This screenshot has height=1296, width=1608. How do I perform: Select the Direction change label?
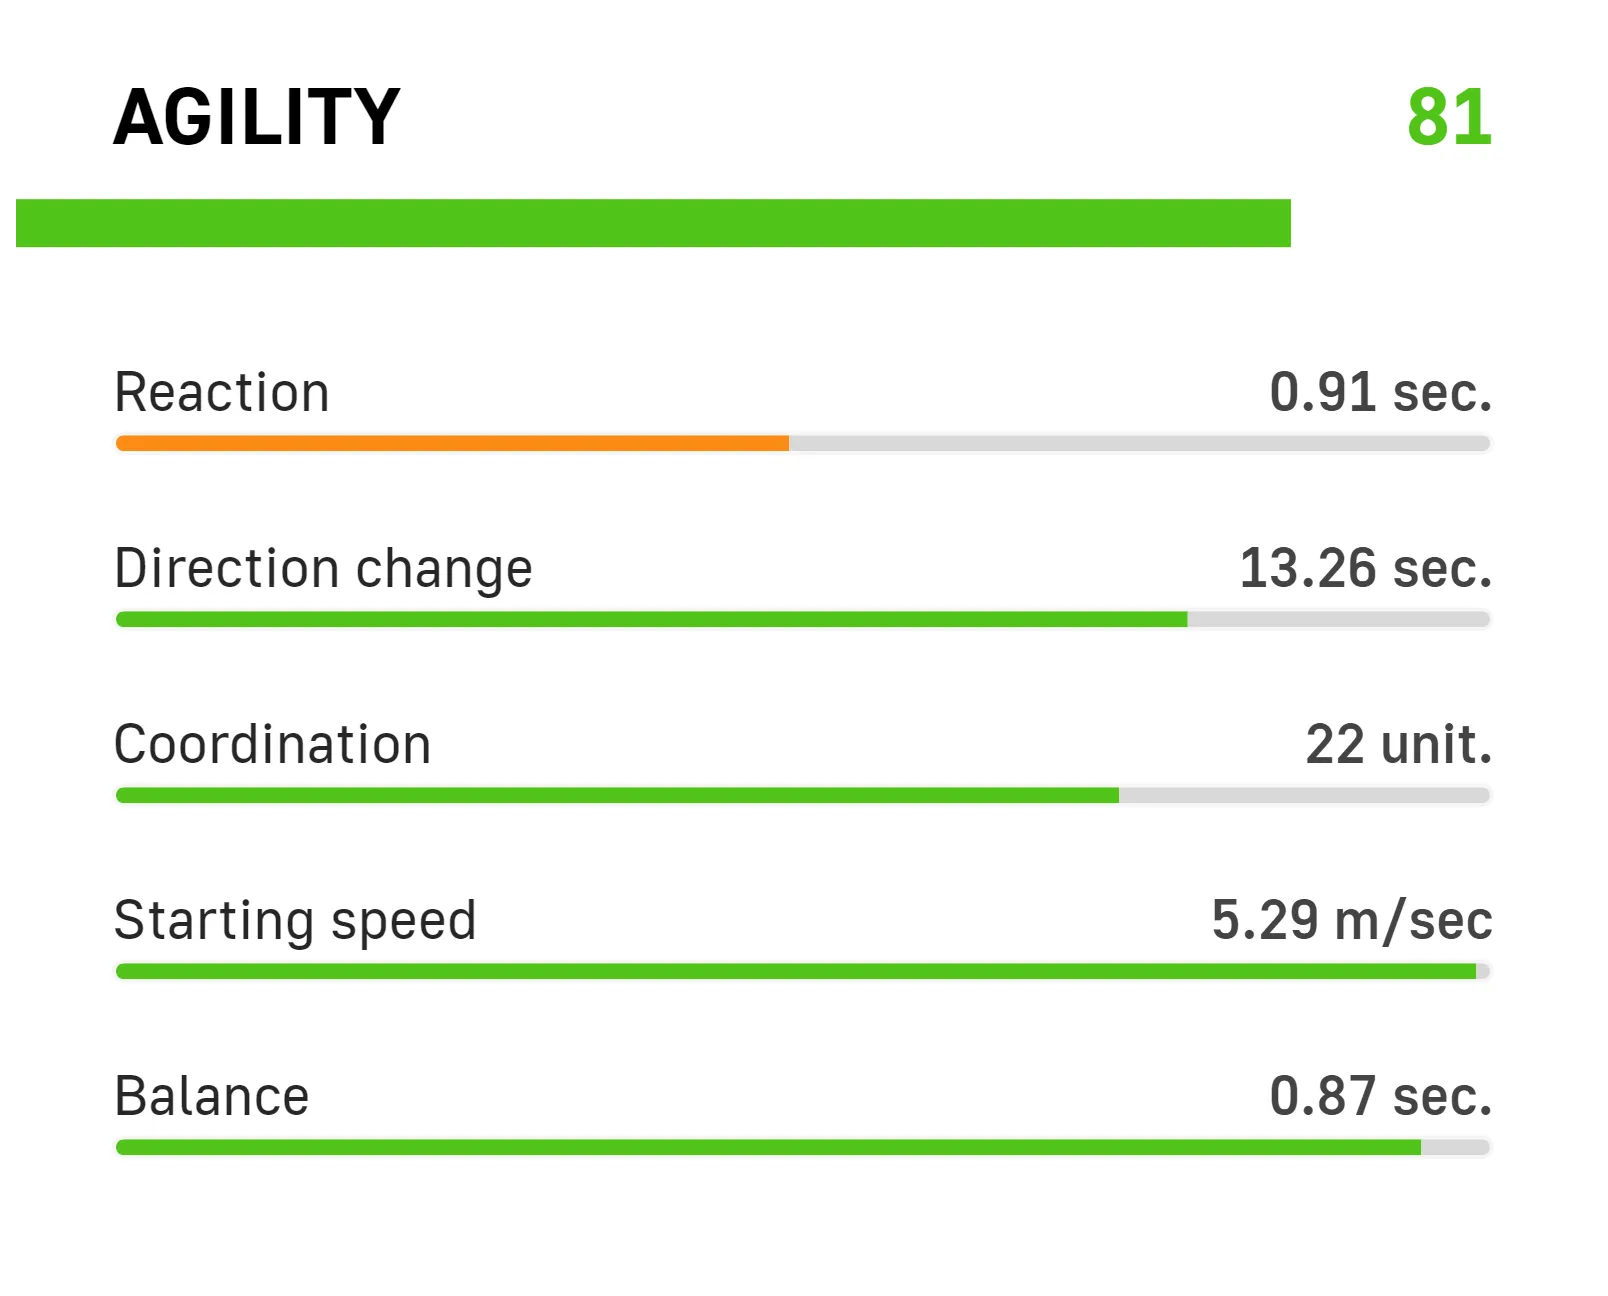click(x=323, y=568)
